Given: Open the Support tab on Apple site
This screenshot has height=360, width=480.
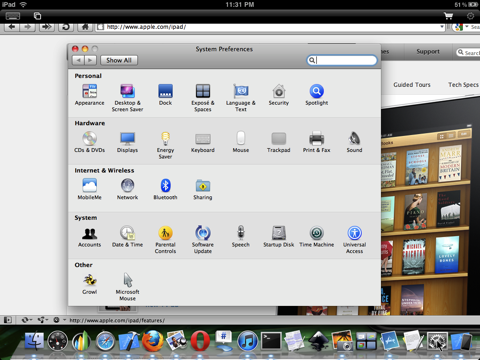Looking at the screenshot, I should point(428,52).
